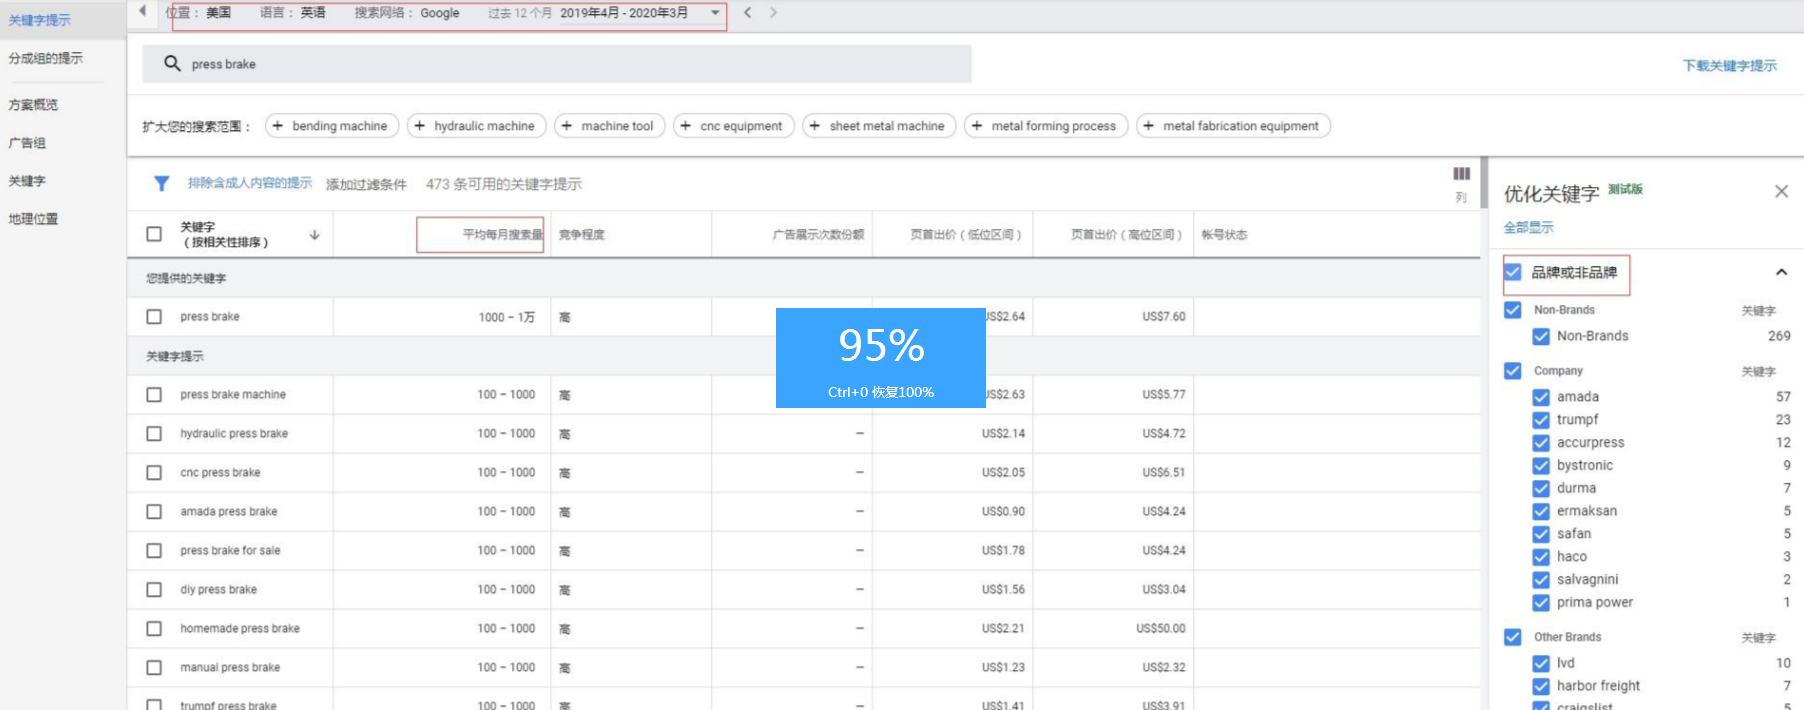This screenshot has height=710, width=1804.
Task: Open the columns icon above table
Action: (1461, 174)
